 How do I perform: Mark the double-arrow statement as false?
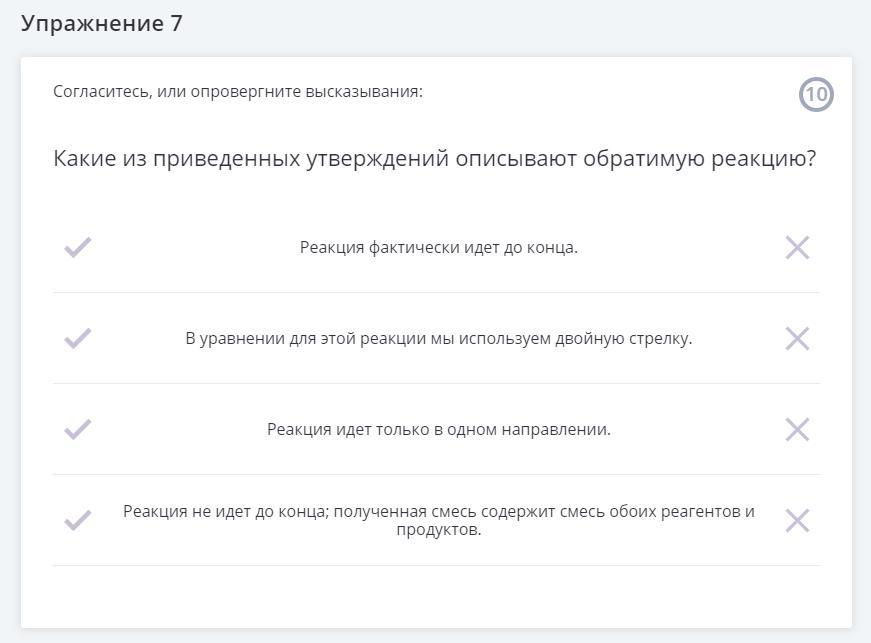(x=797, y=338)
